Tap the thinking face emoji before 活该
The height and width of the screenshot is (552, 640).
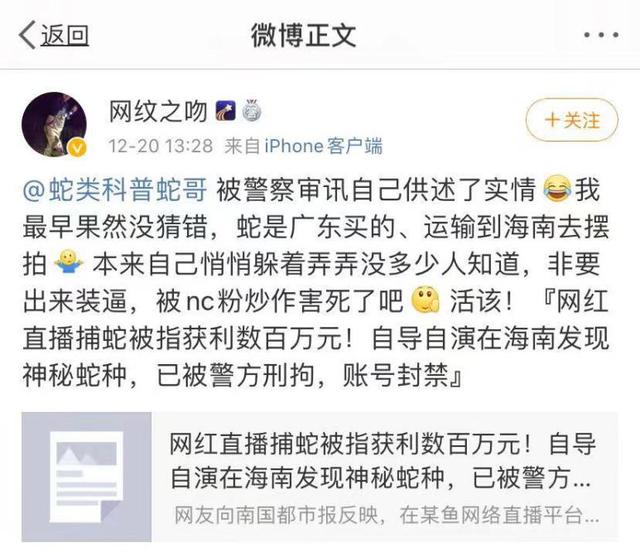[x=426, y=300]
